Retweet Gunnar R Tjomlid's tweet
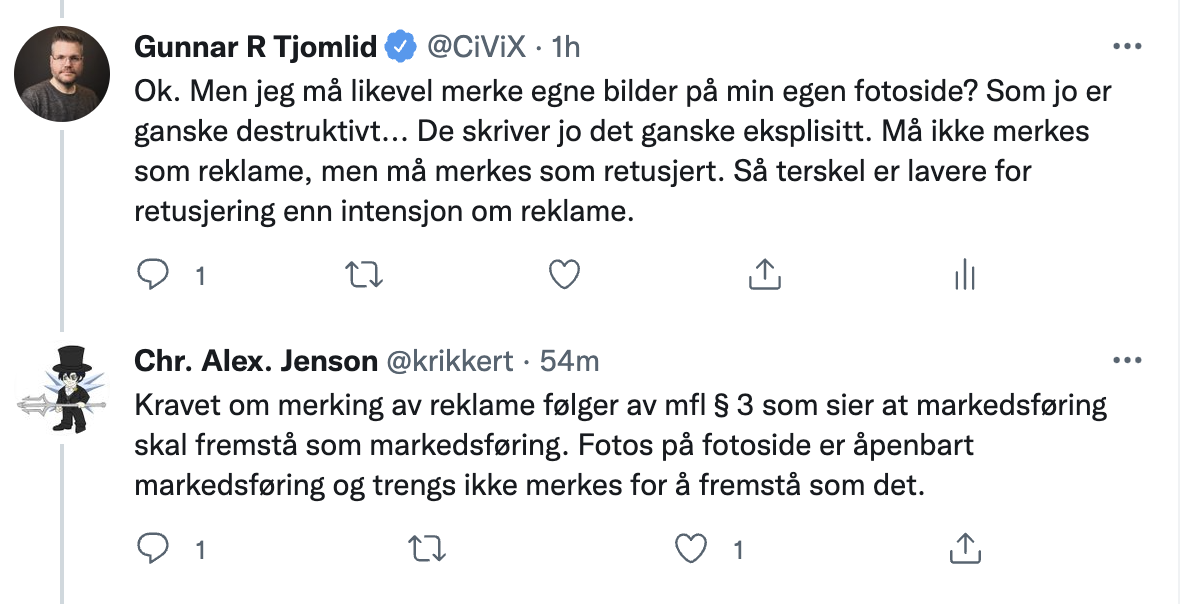Screen dimensions: 1188x604 click(x=364, y=272)
